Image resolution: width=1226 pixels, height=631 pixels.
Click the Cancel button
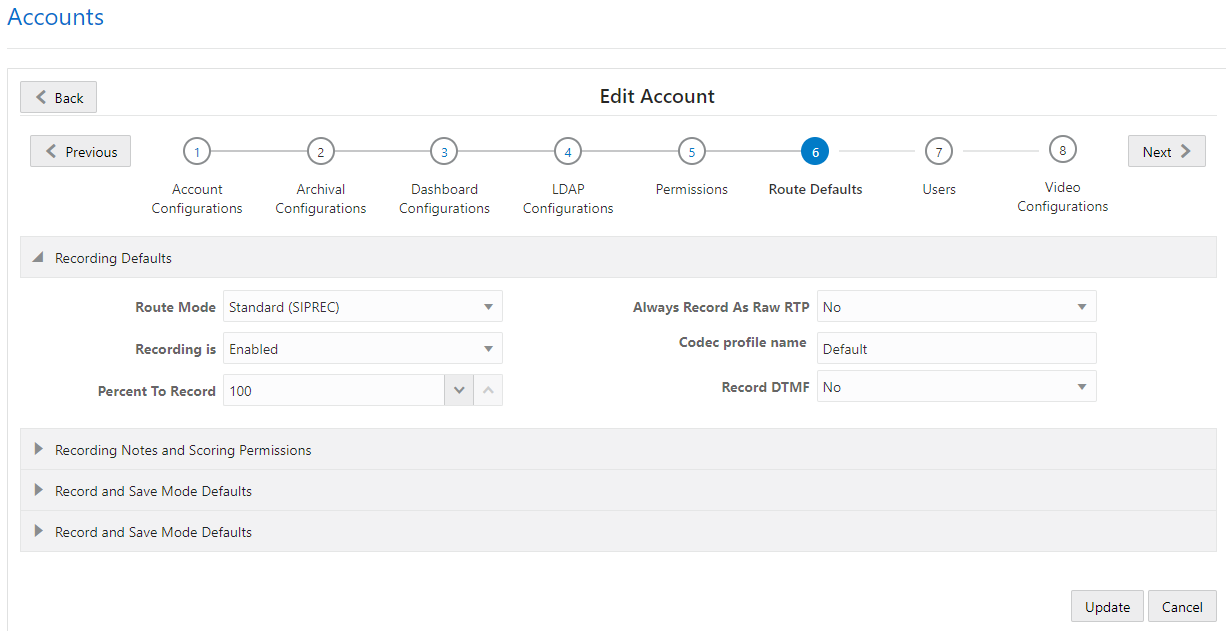1182,606
